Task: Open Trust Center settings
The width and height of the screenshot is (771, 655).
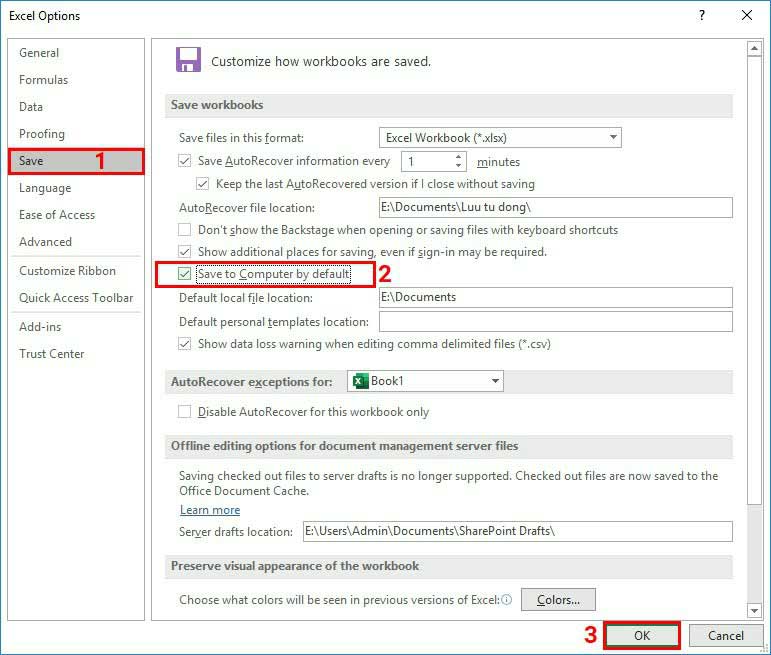Action: click(51, 354)
